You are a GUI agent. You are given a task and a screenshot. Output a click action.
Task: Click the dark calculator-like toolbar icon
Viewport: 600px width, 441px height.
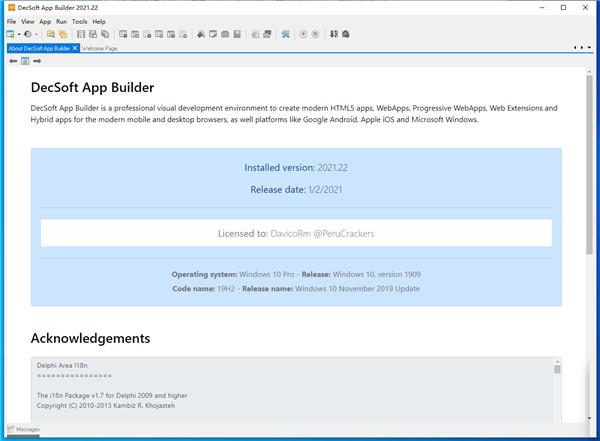tap(237, 34)
